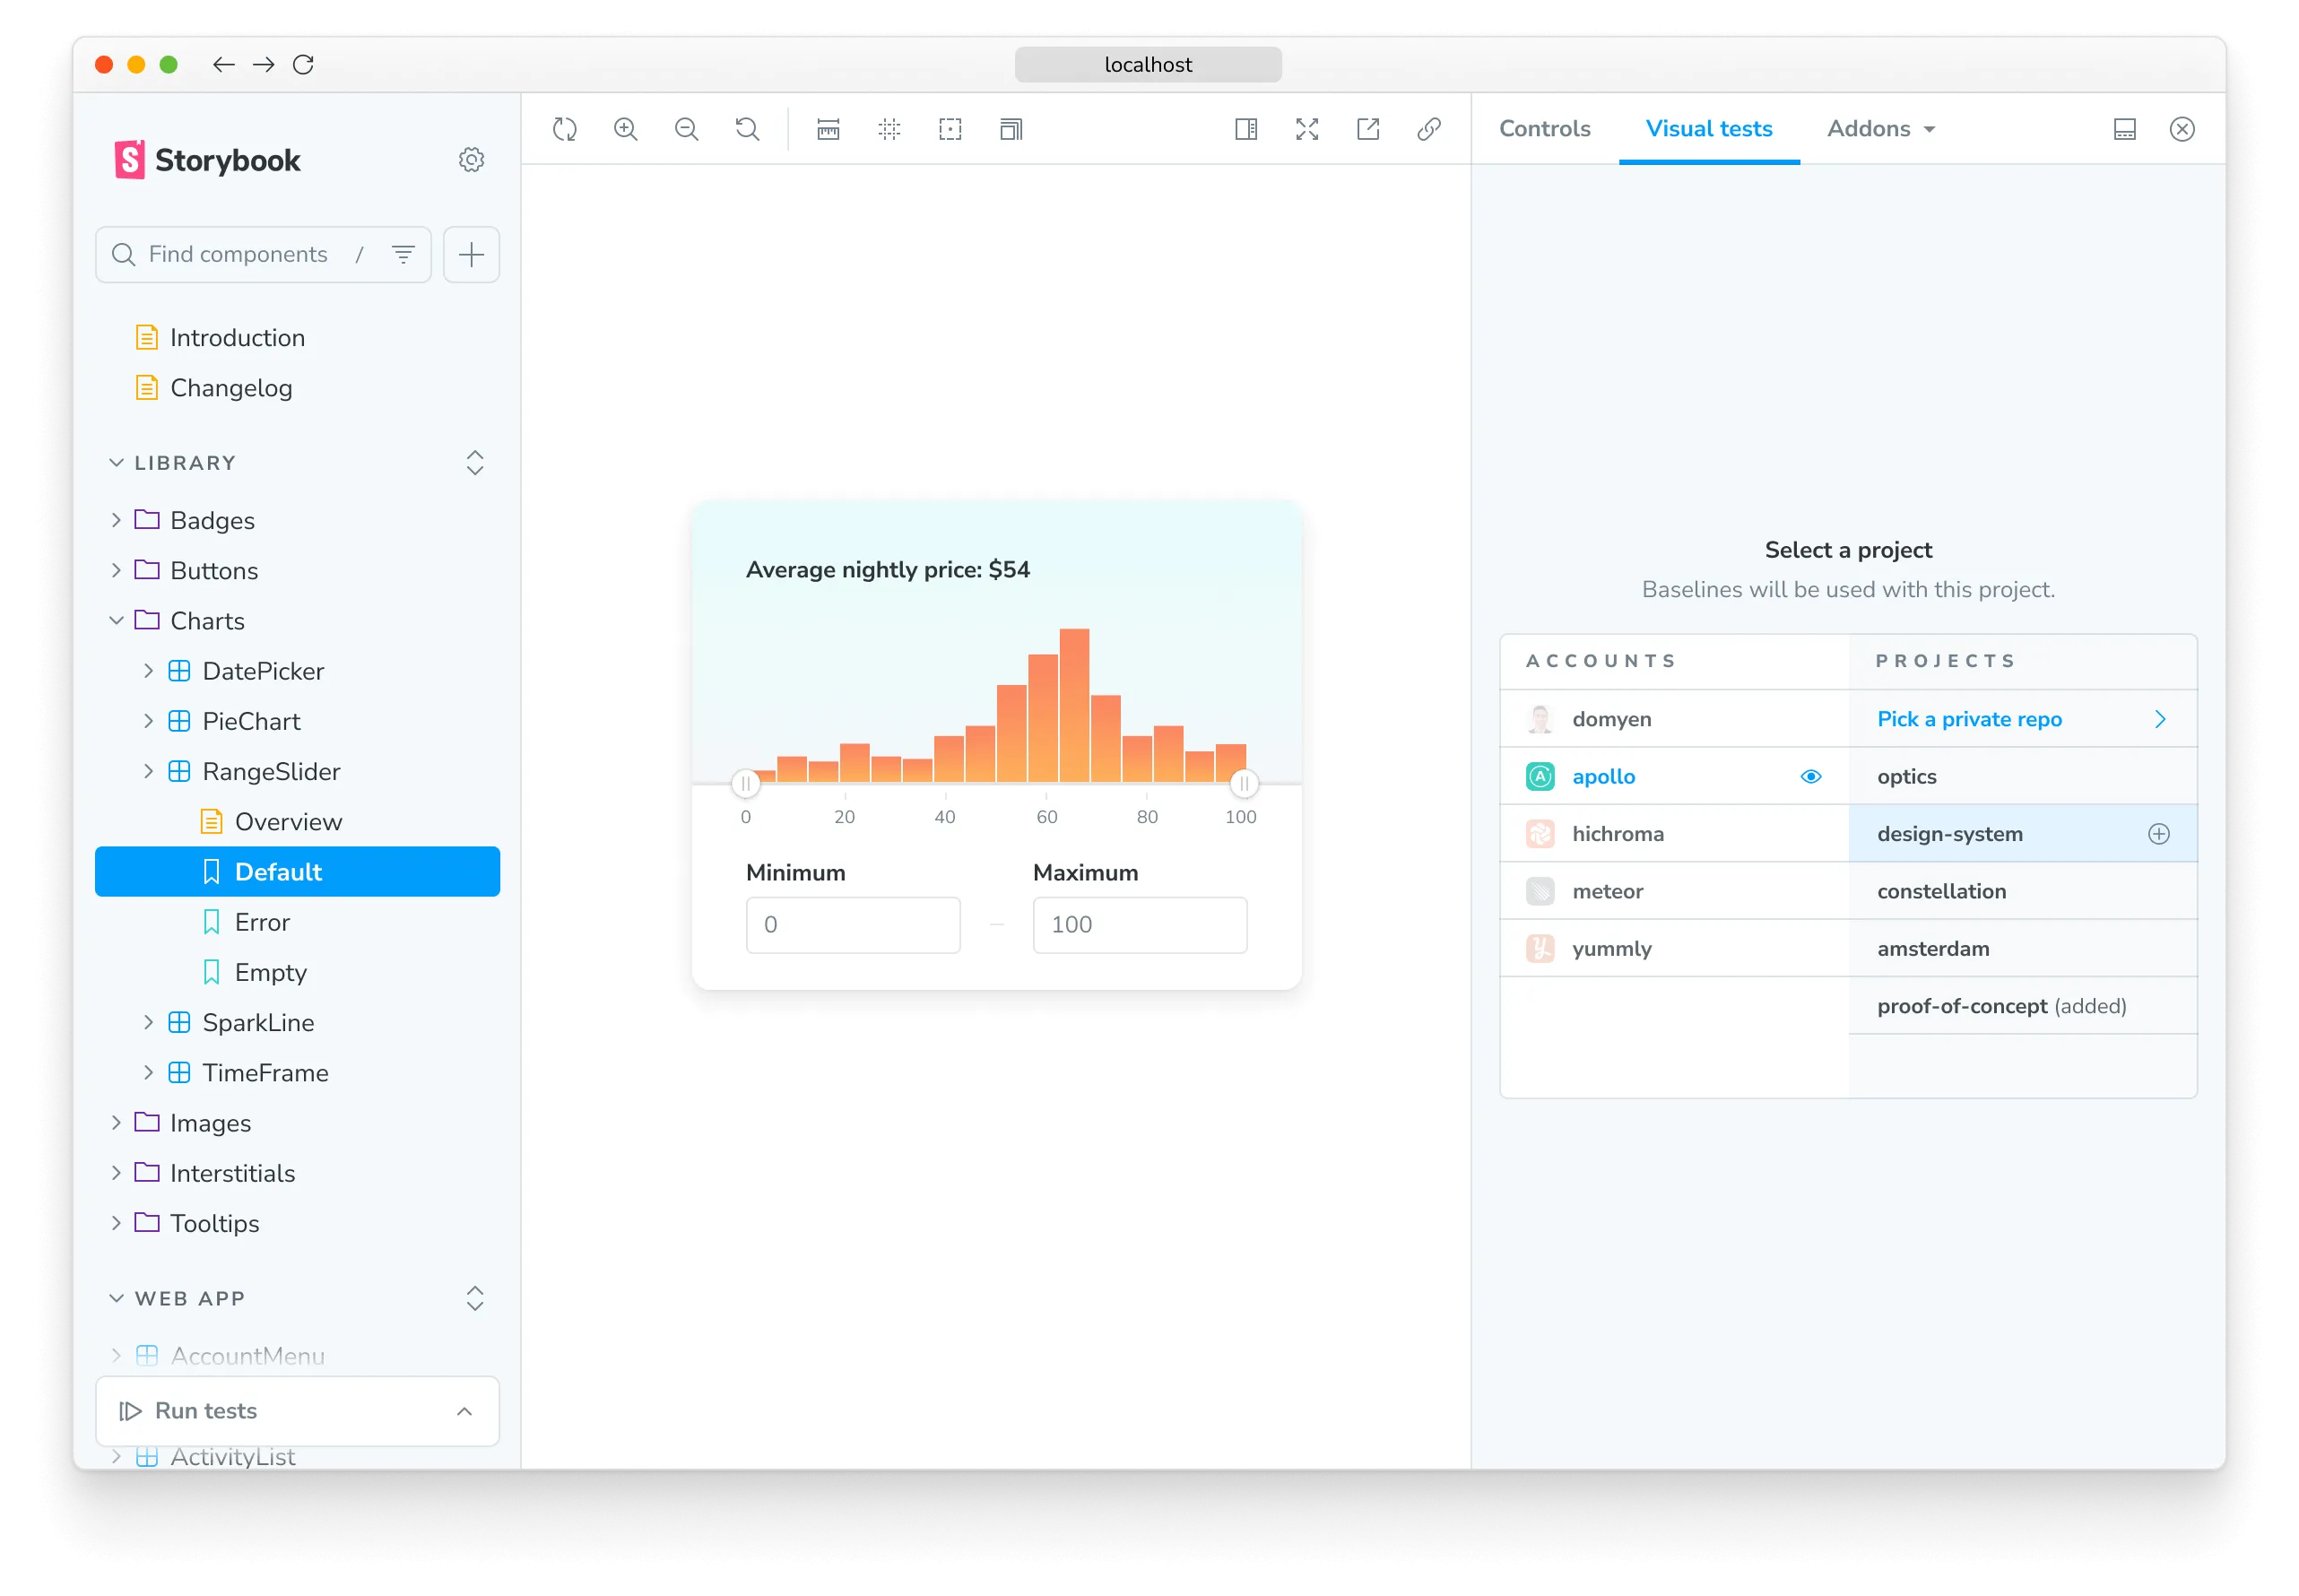This screenshot has height=1596, width=2299.
Task: Open the Pick a private repo link
Action: click(x=1968, y=719)
